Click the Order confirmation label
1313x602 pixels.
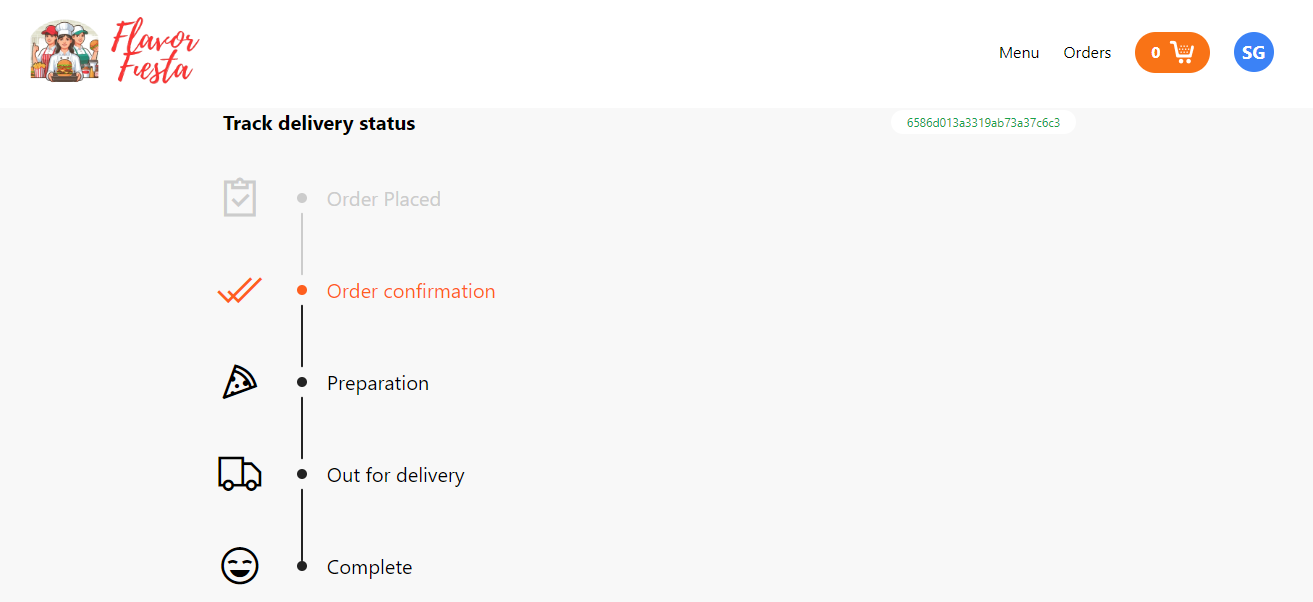click(410, 291)
